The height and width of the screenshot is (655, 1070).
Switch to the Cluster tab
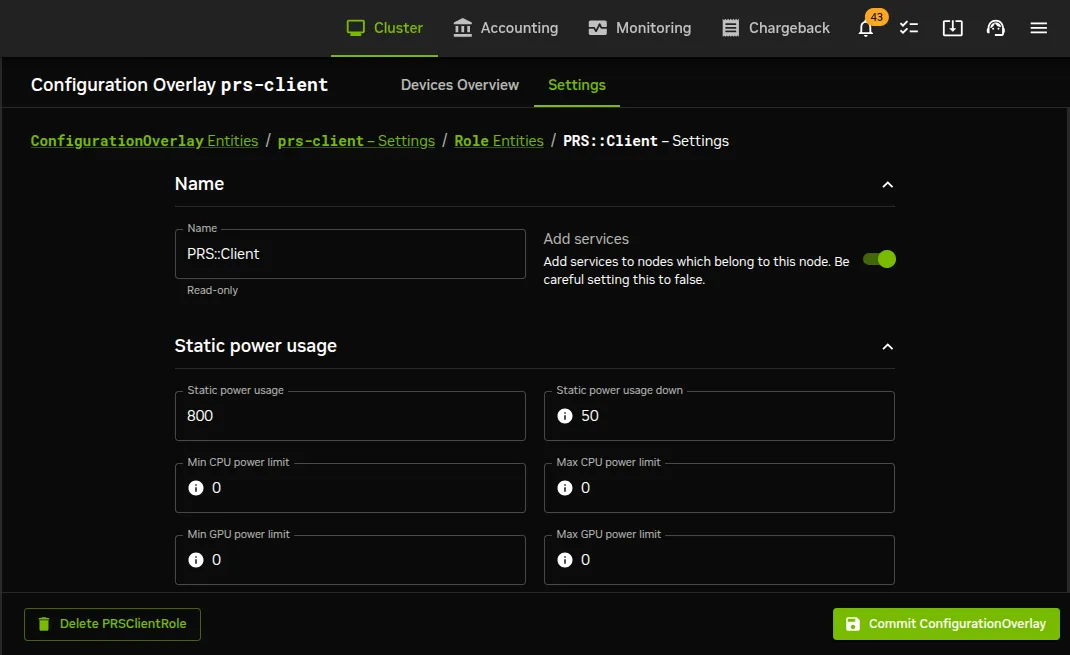coord(384,28)
